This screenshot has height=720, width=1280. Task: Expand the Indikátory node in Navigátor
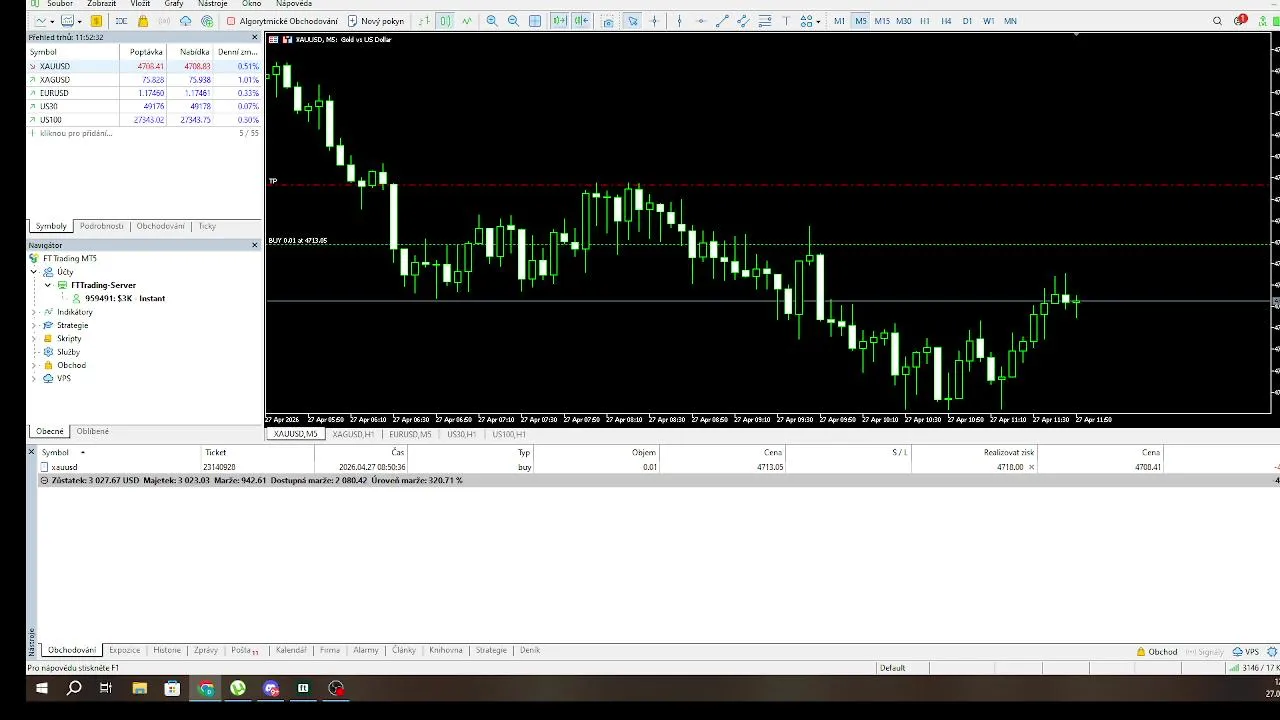(x=34, y=312)
